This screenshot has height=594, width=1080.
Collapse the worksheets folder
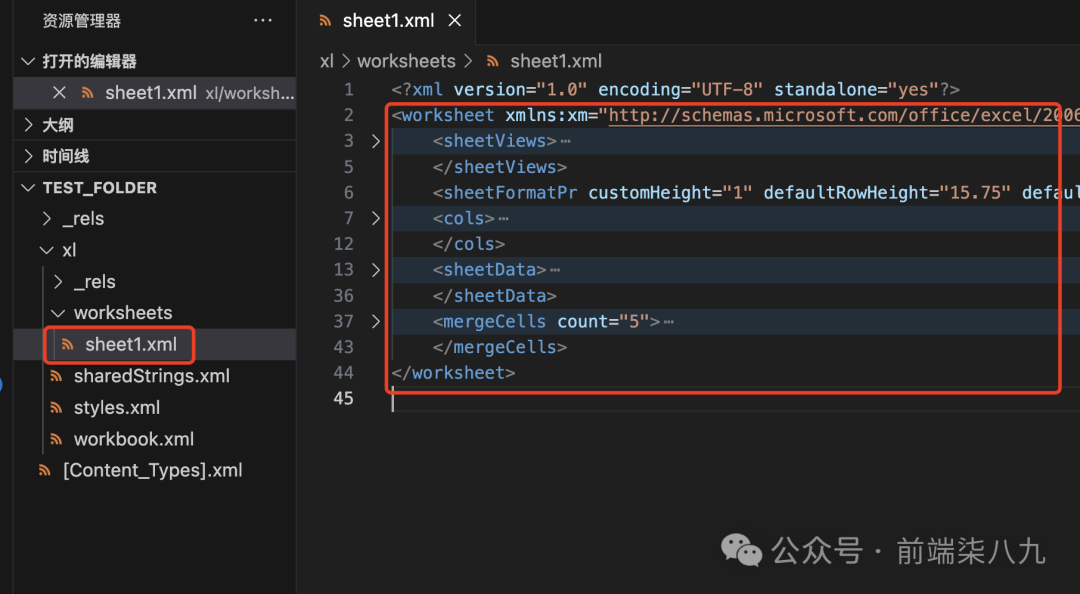pos(57,314)
